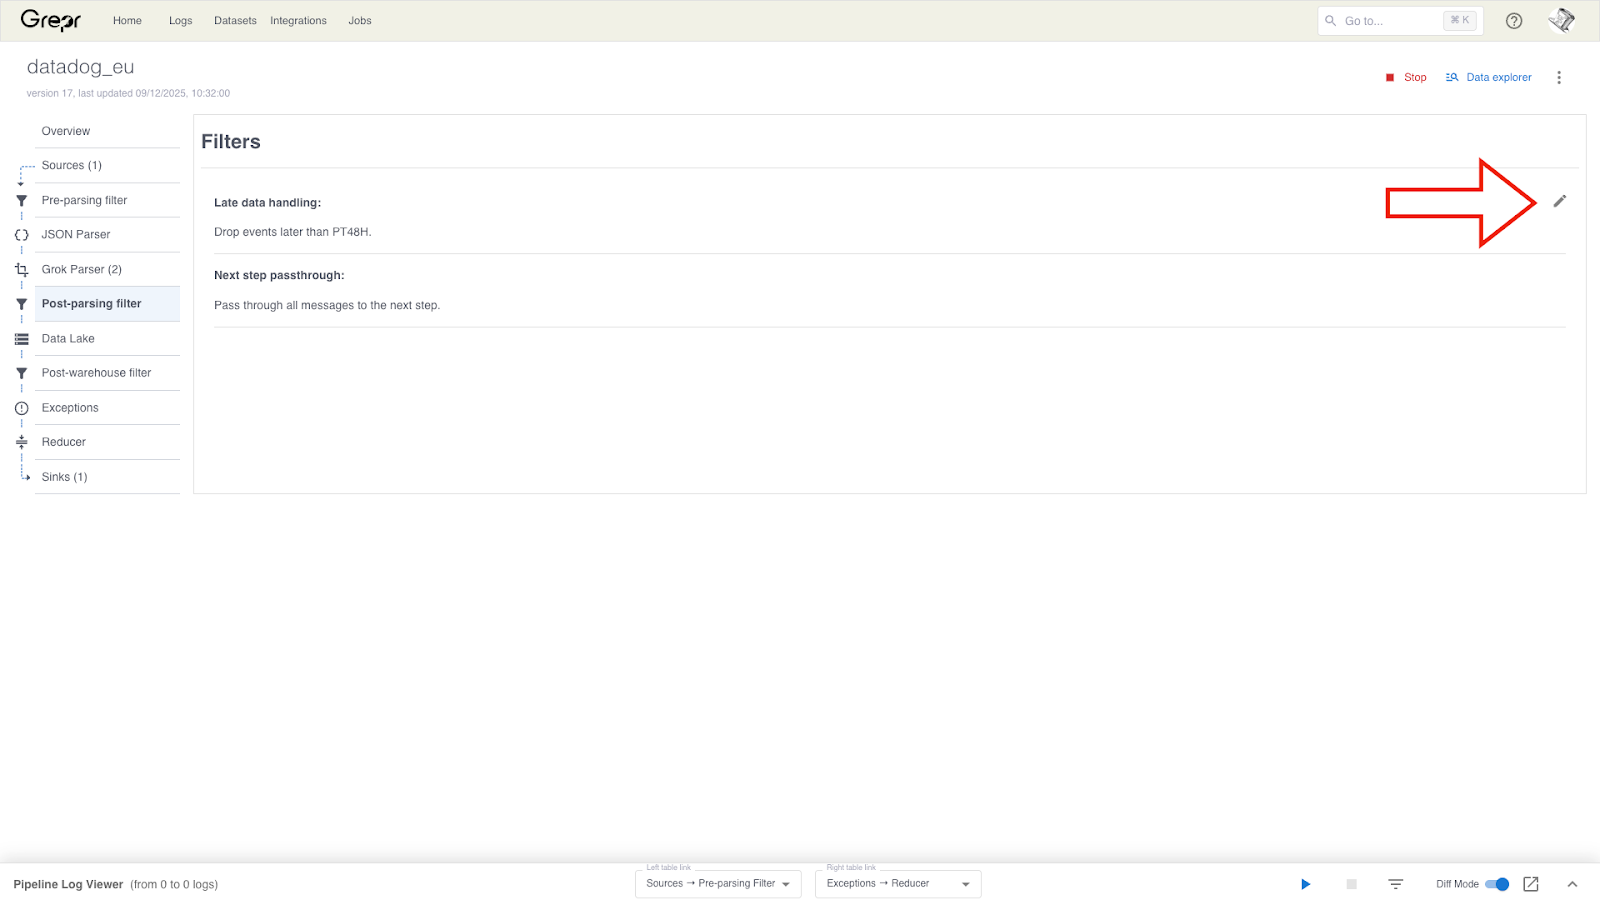Click the Data explorer icon
The image size is (1600, 900).
pyautogui.click(x=1452, y=77)
